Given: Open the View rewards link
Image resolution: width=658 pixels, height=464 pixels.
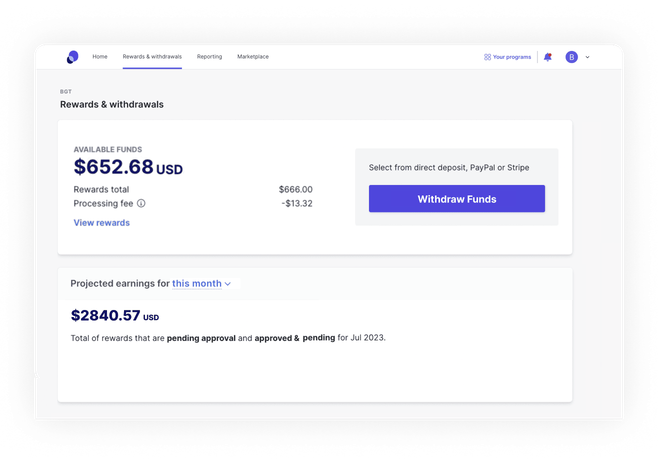Looking at the screenshot, I should point(102,223).
